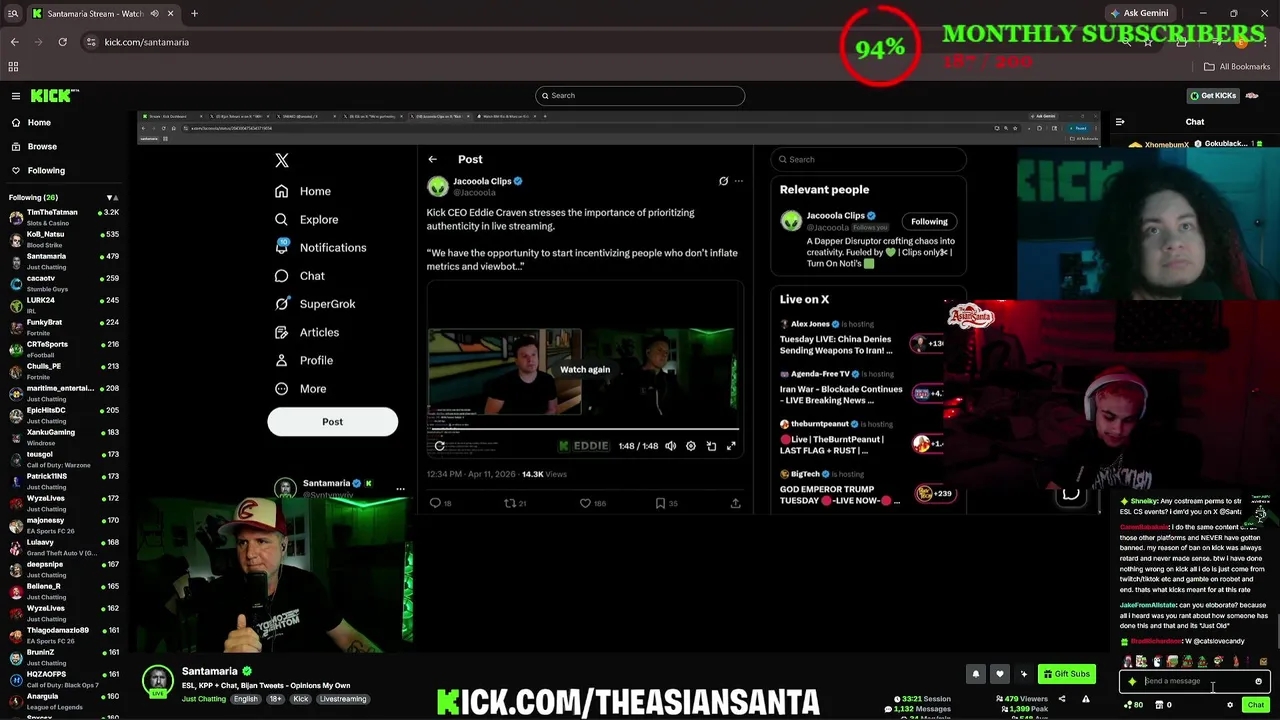
Task: Open SuperGrok in X navigation
Action: (315, 304)
